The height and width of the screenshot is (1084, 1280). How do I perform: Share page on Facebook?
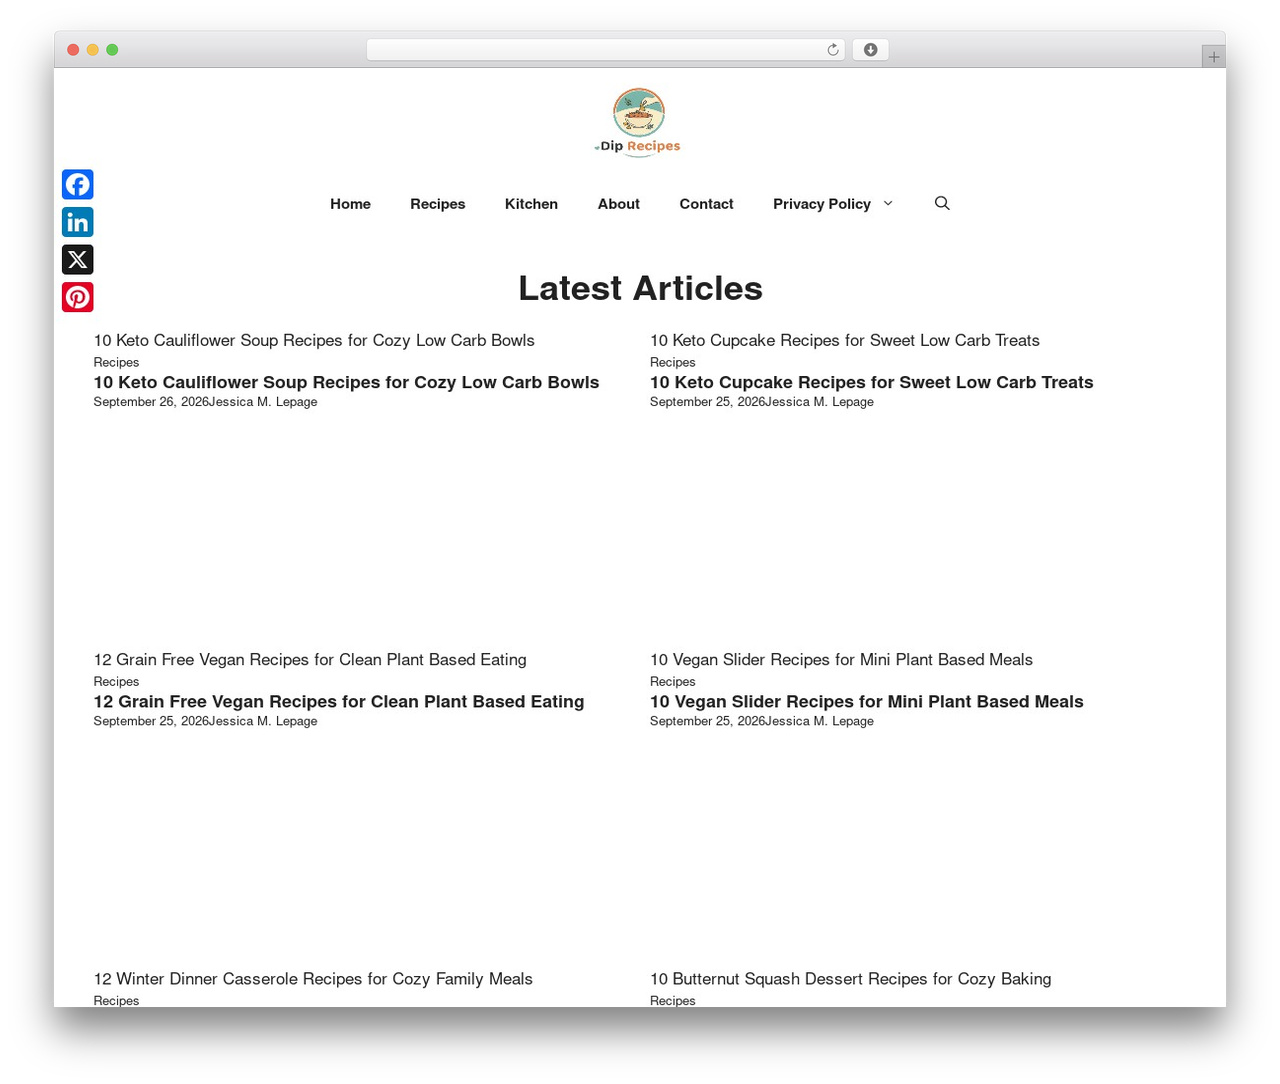[x=77, y=184]
